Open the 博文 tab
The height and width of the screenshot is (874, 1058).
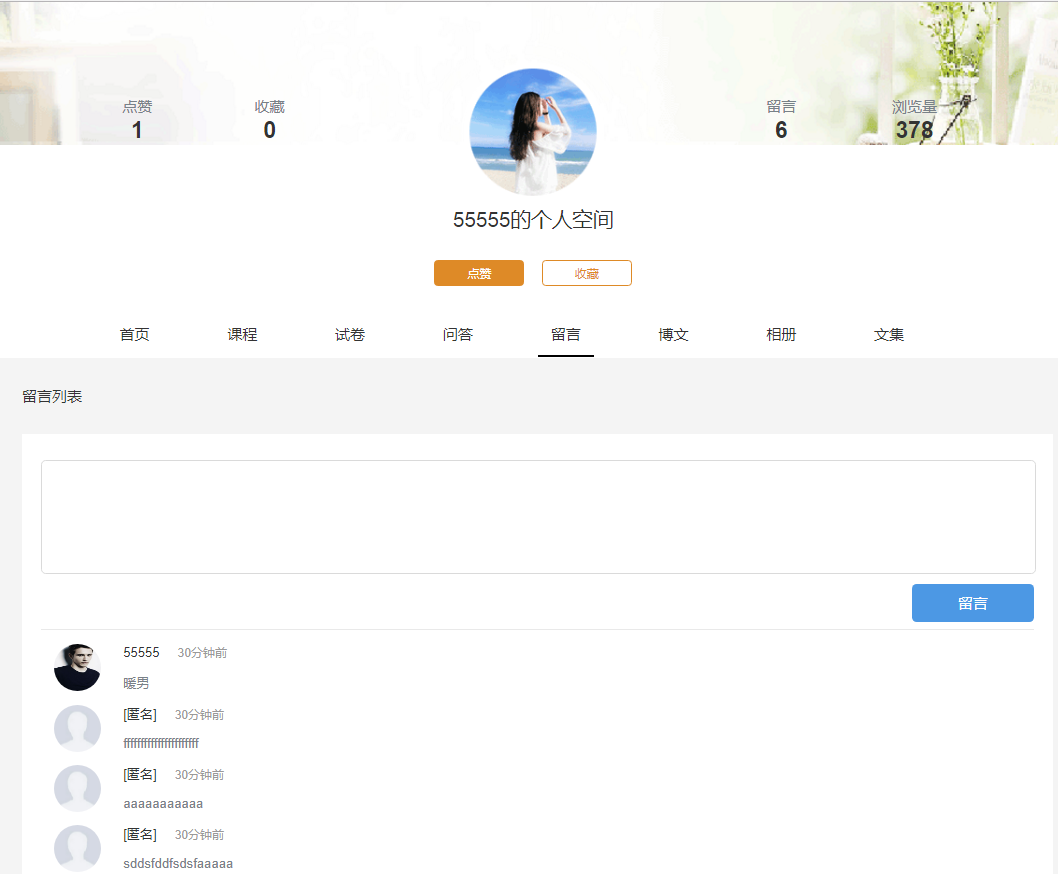click(x=673, y=335)
